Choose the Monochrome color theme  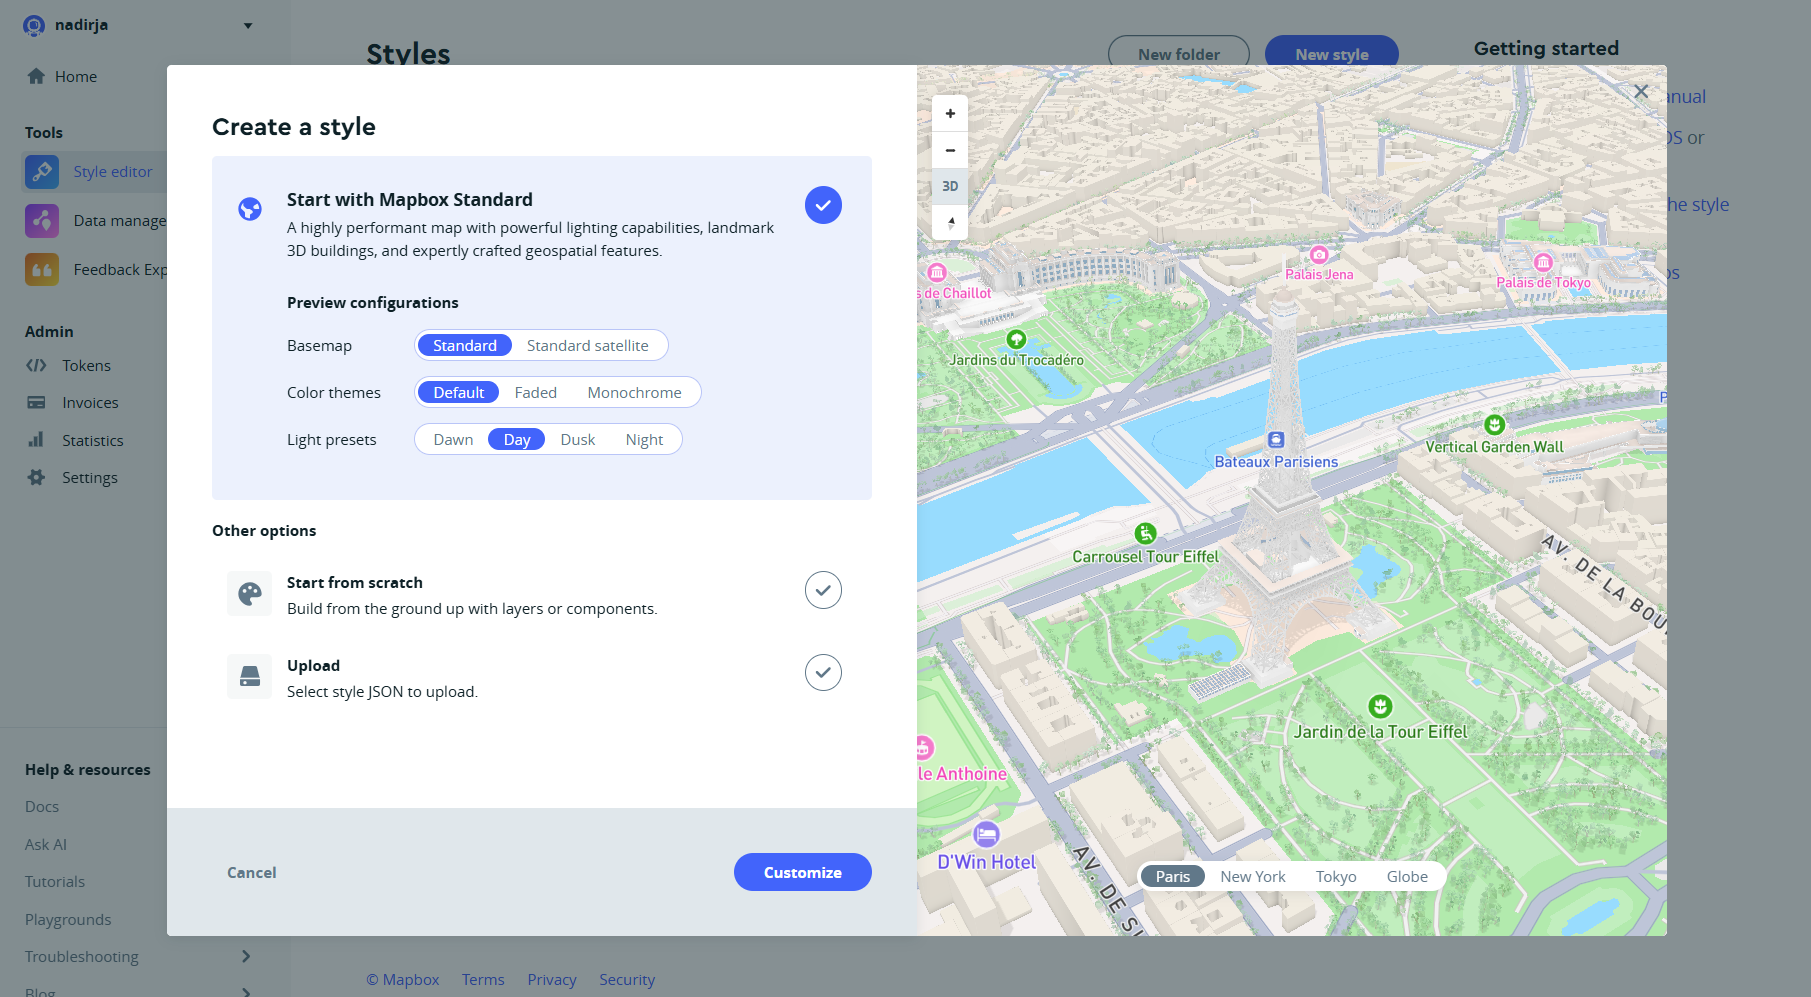click(634, 393)
